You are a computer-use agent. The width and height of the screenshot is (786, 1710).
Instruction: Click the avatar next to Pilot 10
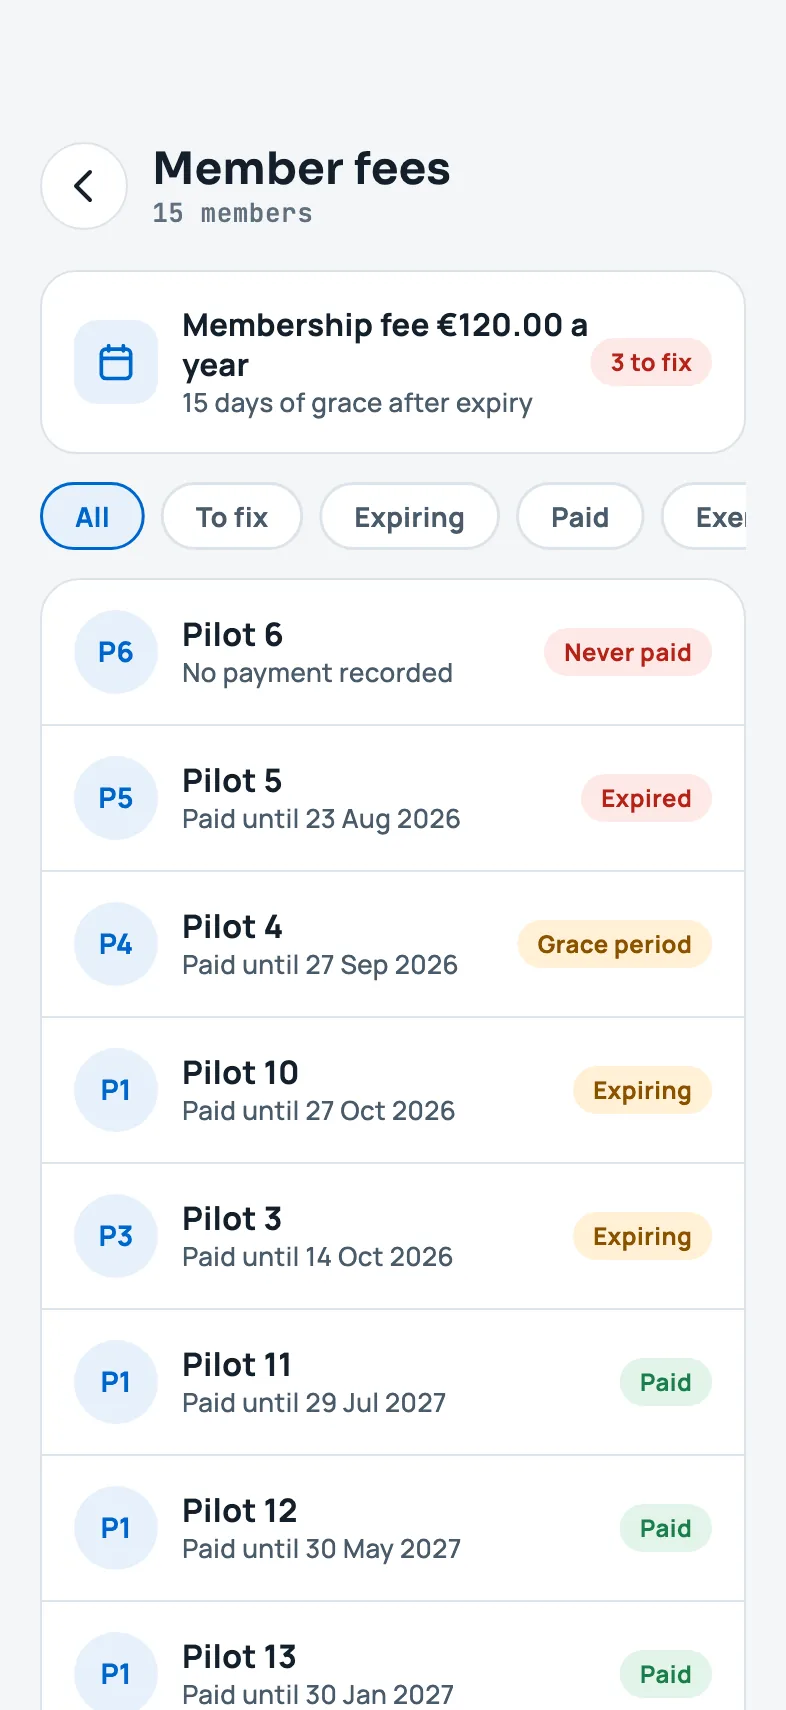click(x=116, y=1090)
